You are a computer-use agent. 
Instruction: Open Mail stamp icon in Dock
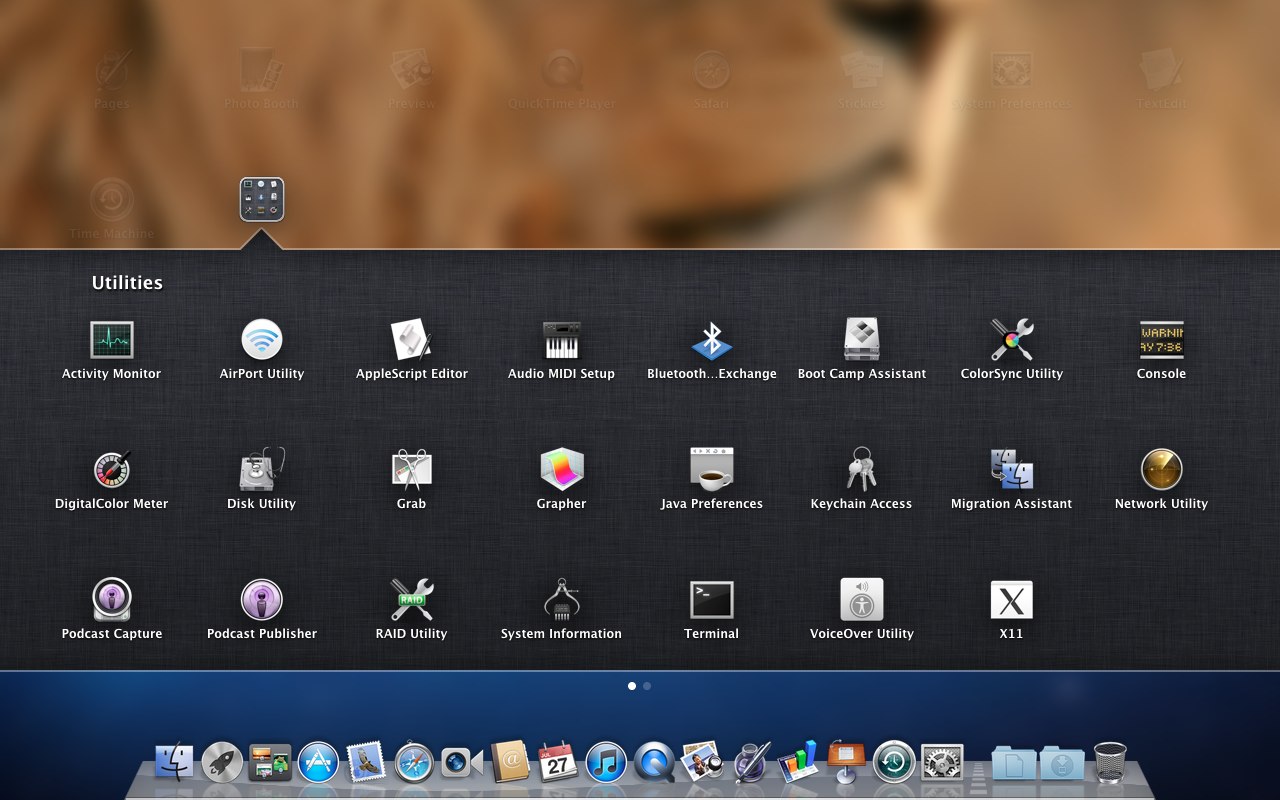coord(366,763)
